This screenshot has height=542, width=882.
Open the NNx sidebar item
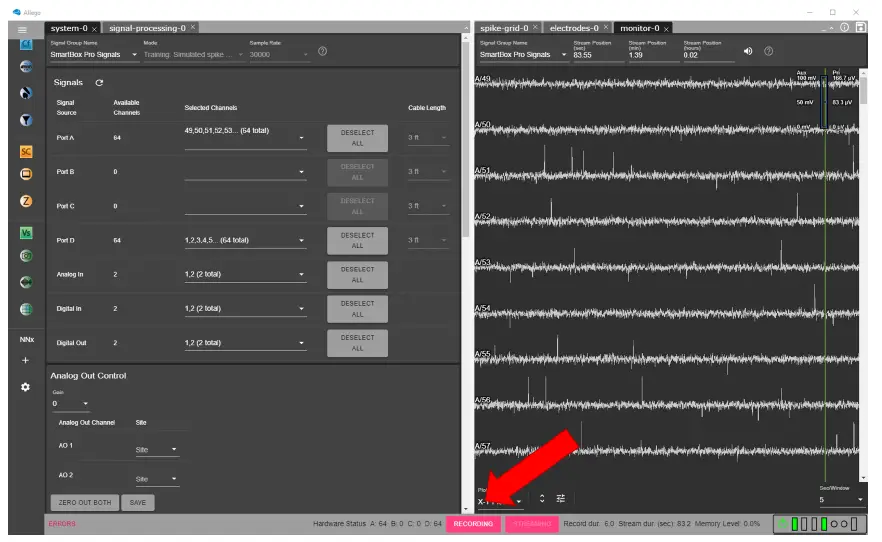[26, 339]
